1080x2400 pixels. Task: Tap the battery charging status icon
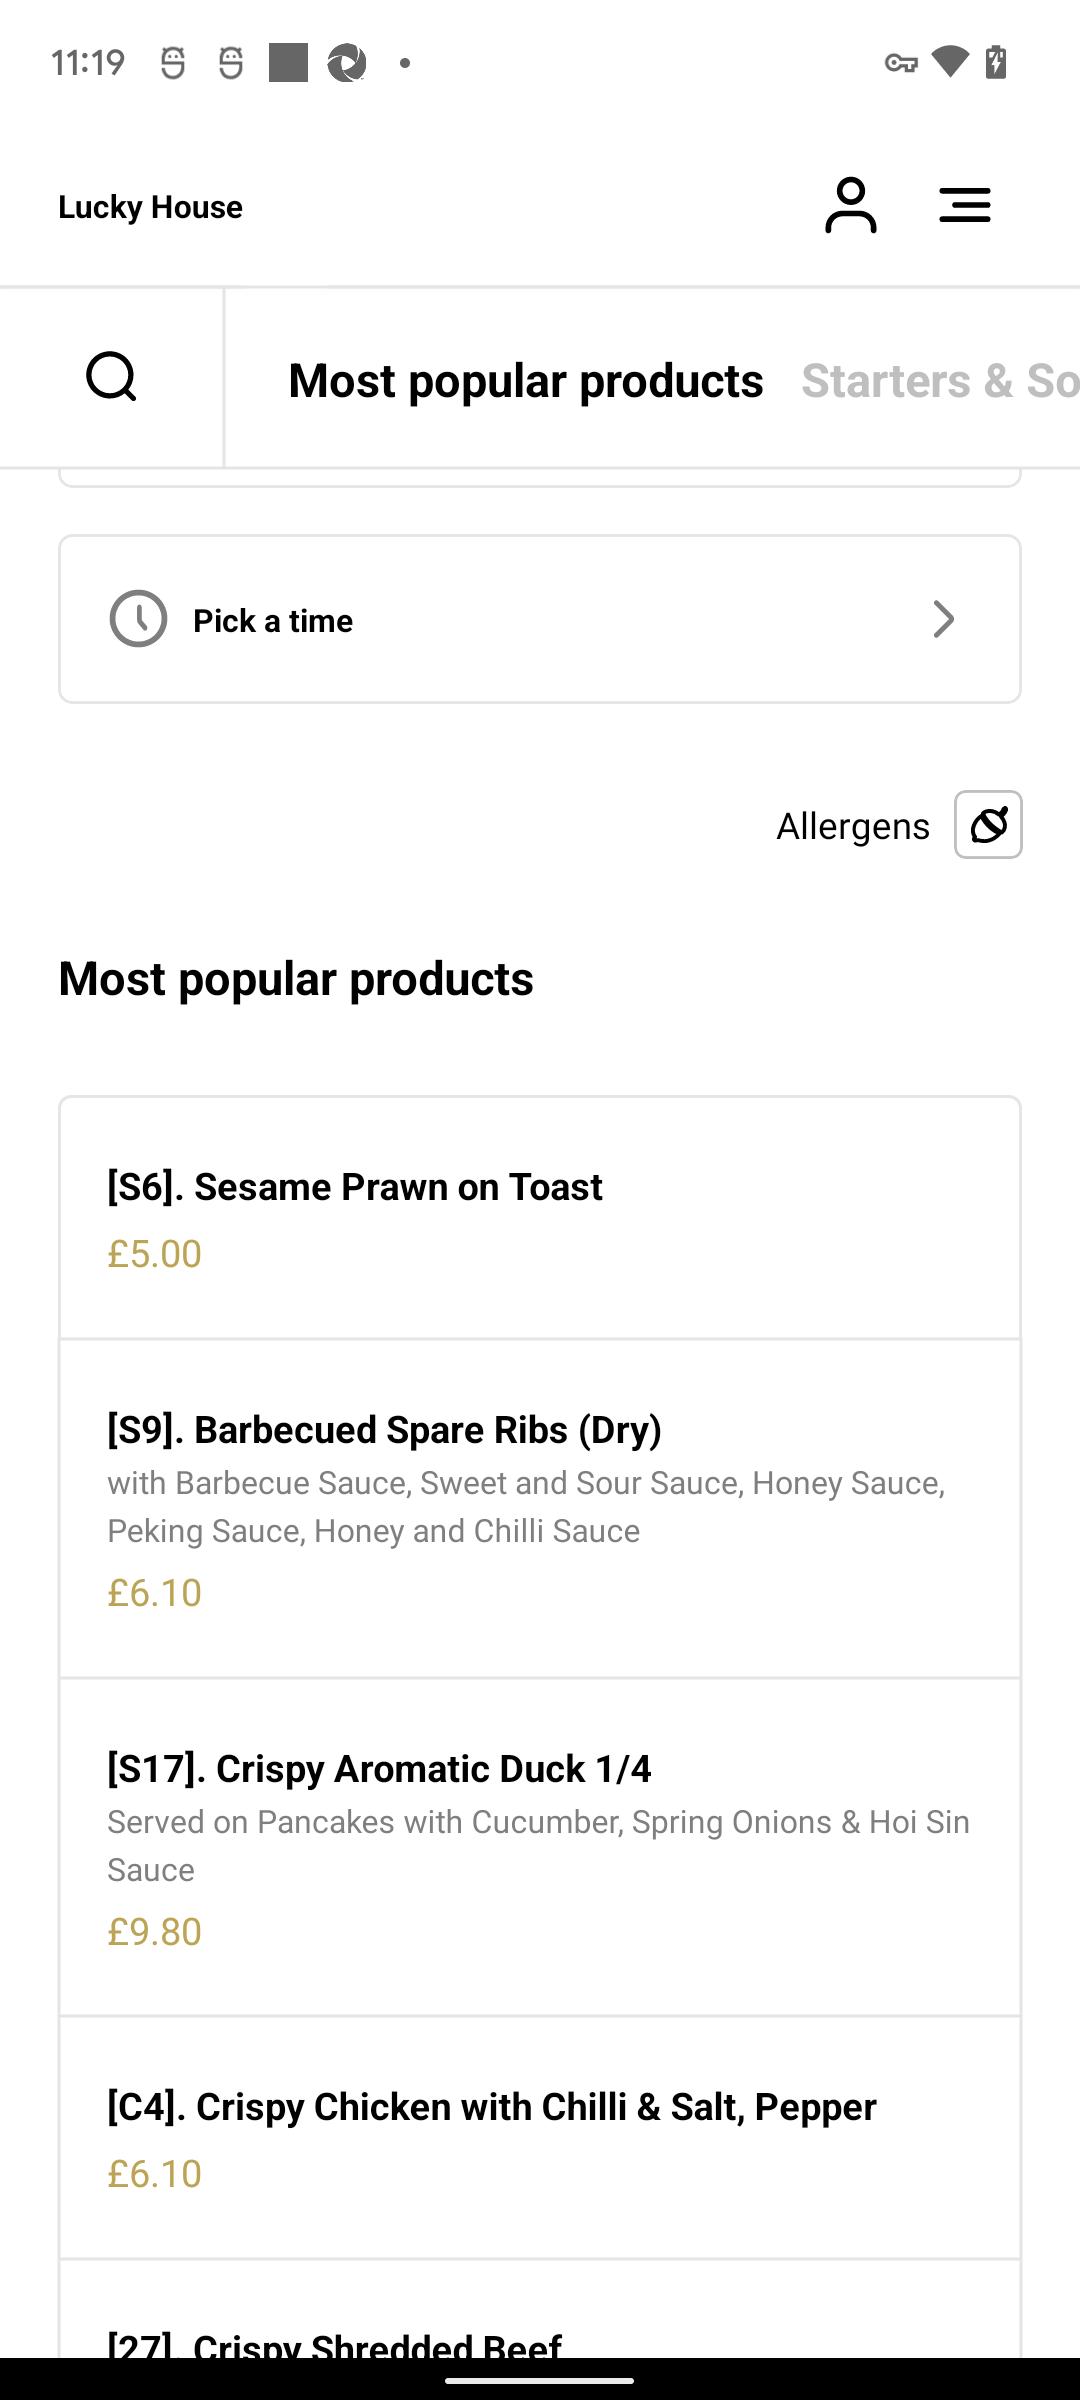tap(996, 62)
